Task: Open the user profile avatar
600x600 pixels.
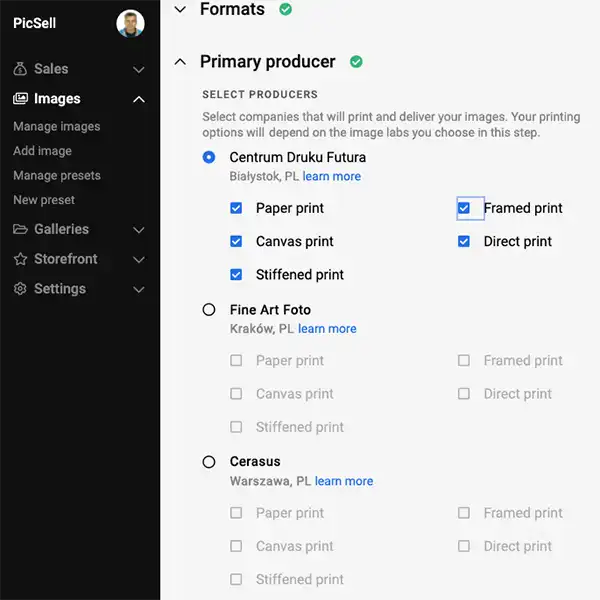Action: [x=130, y=23]
